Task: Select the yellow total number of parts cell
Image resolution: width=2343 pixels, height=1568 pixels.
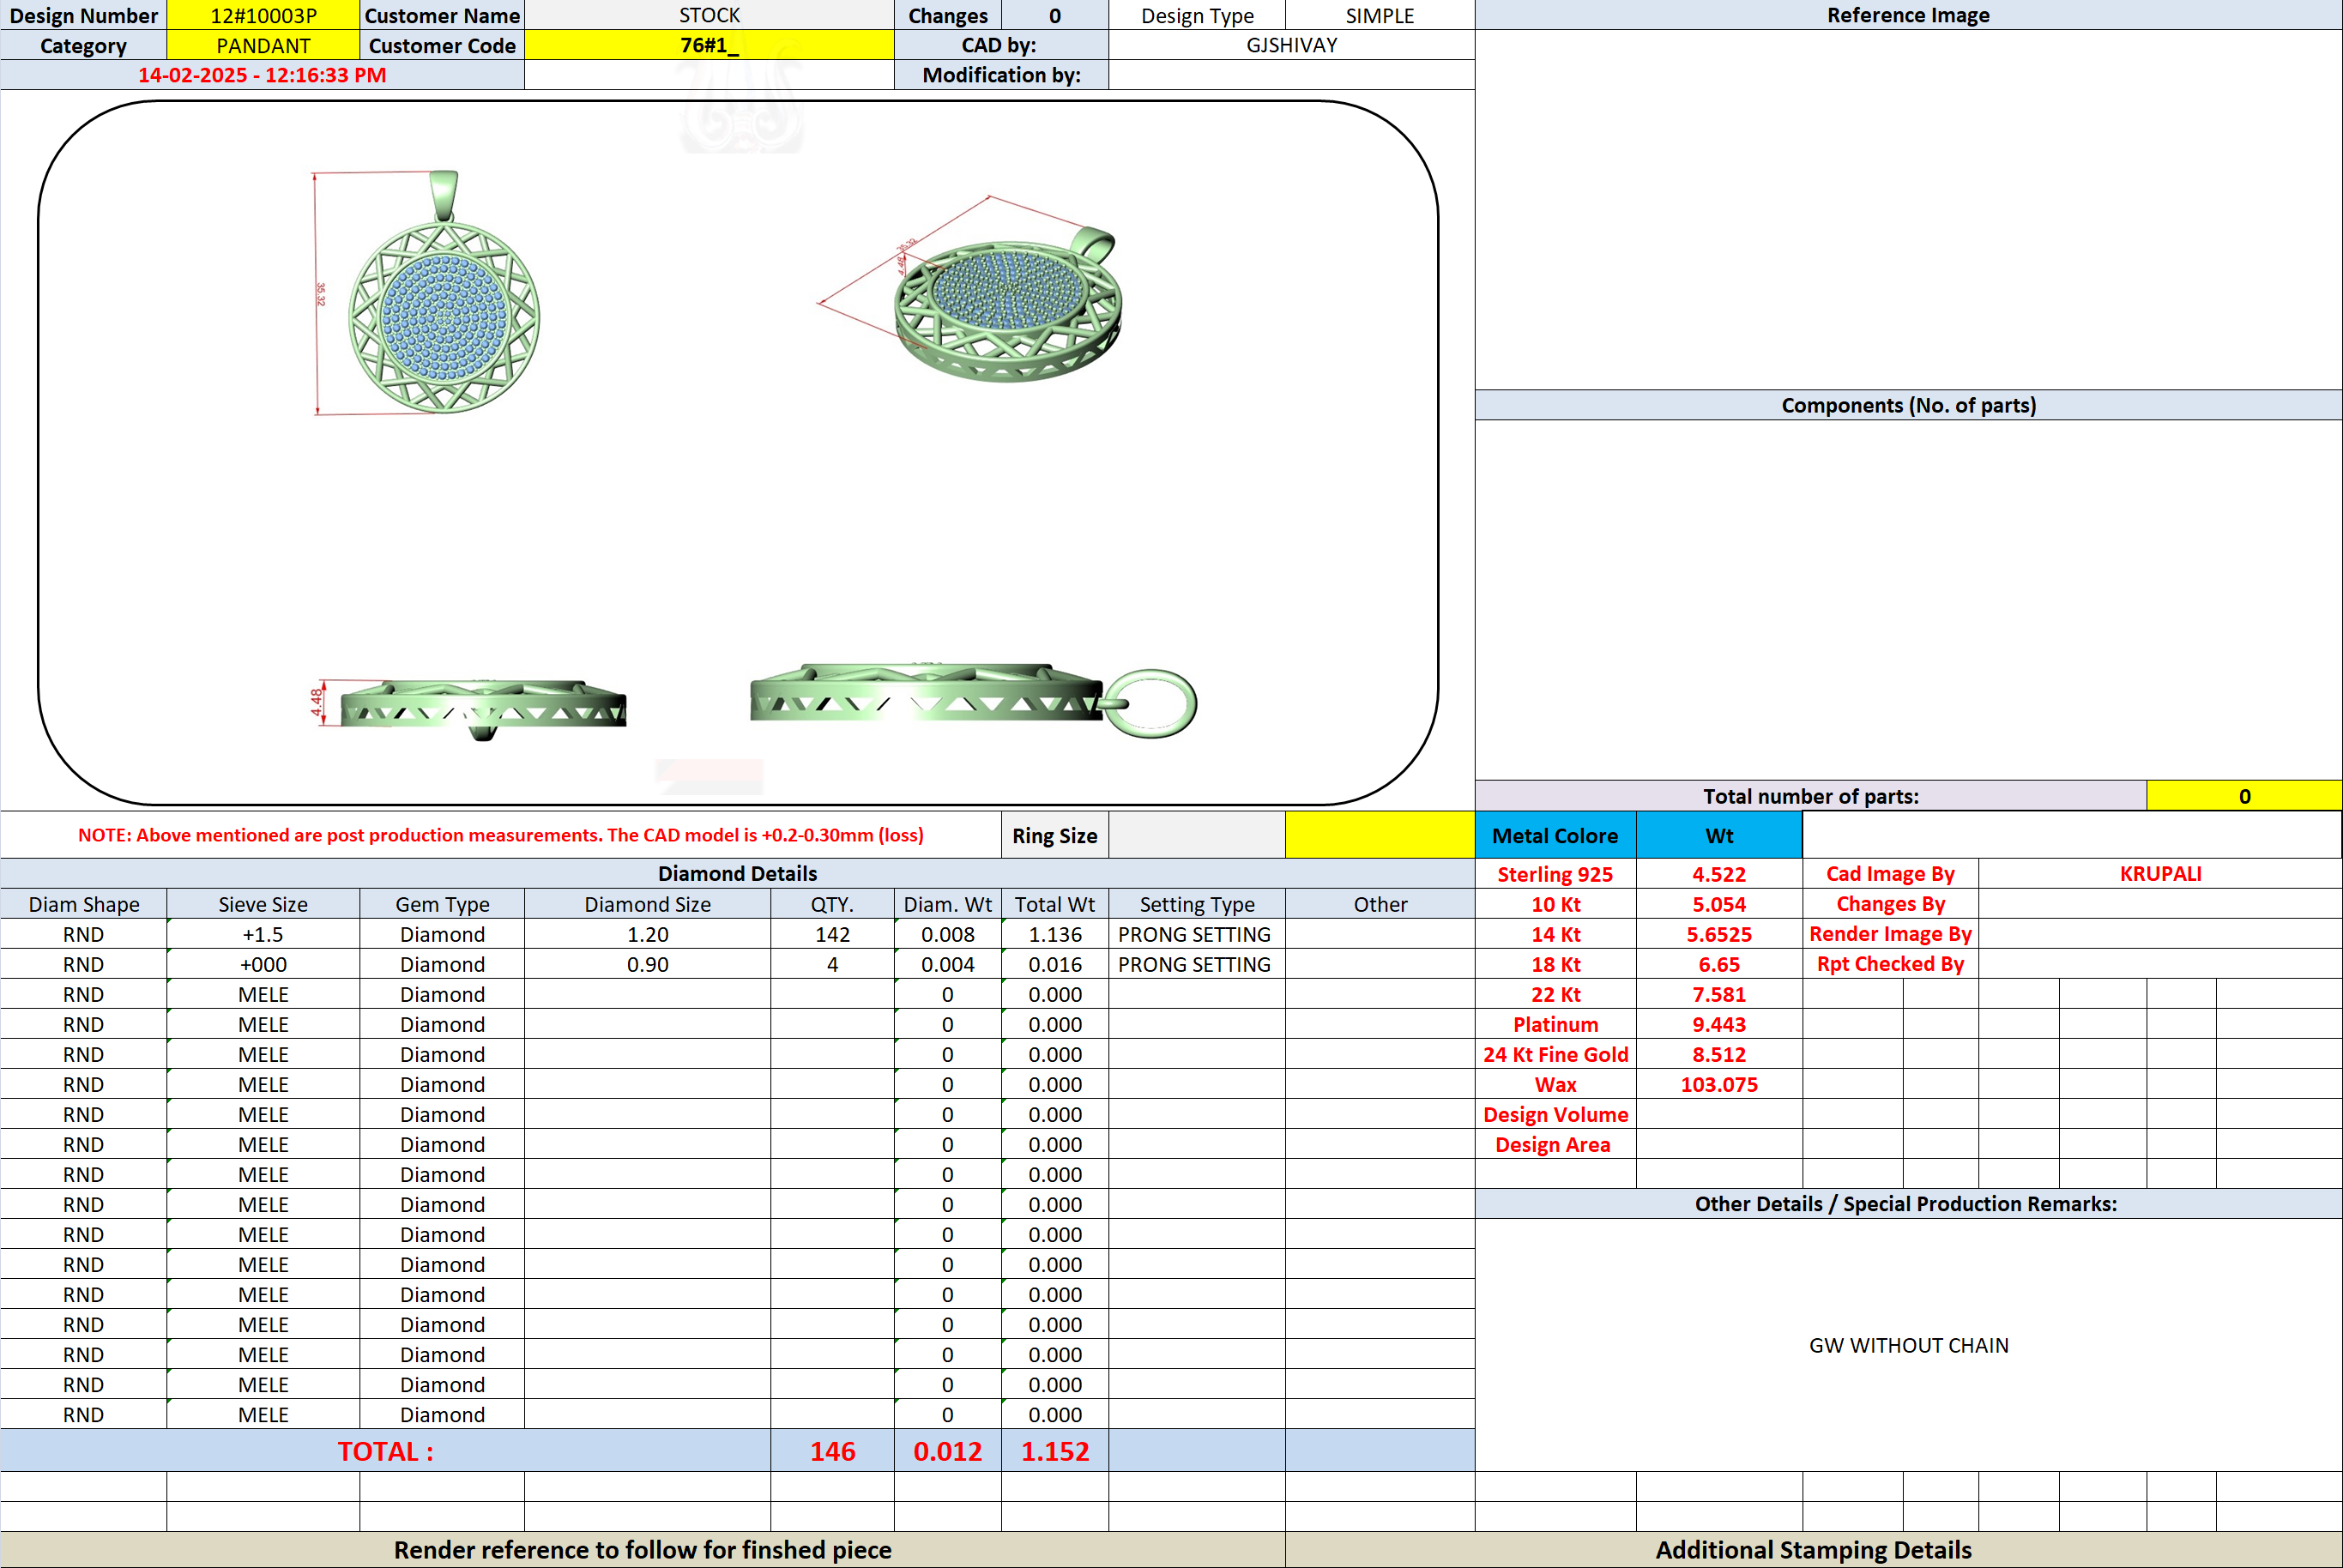Action: [x=2244, y=796]
